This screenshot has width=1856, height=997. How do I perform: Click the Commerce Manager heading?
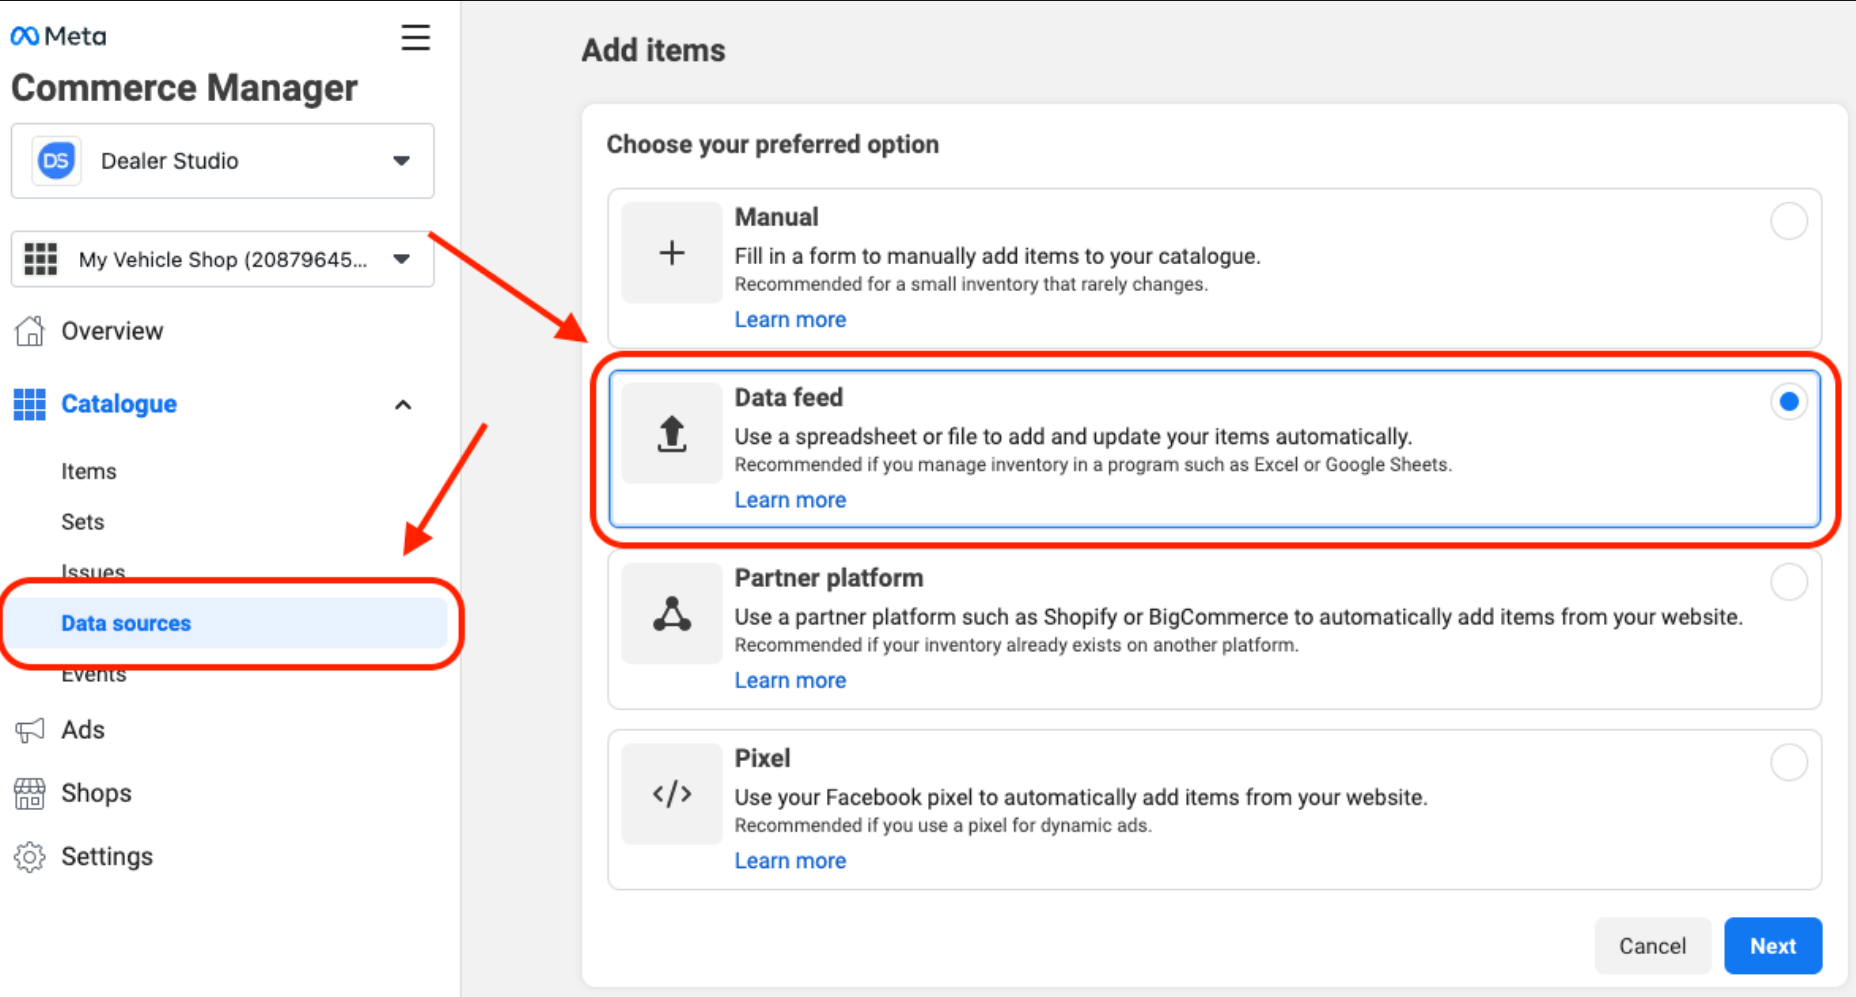click(x=184, y=88)
